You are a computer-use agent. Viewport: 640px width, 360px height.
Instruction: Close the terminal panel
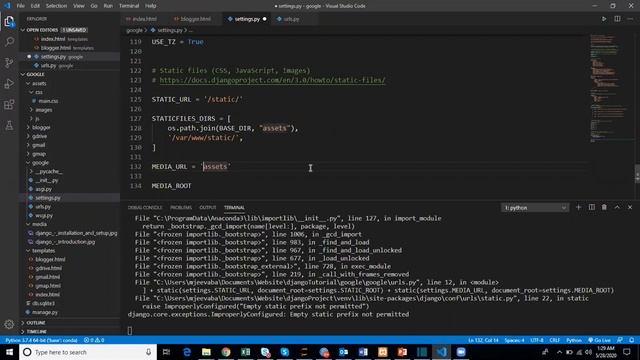630,207
